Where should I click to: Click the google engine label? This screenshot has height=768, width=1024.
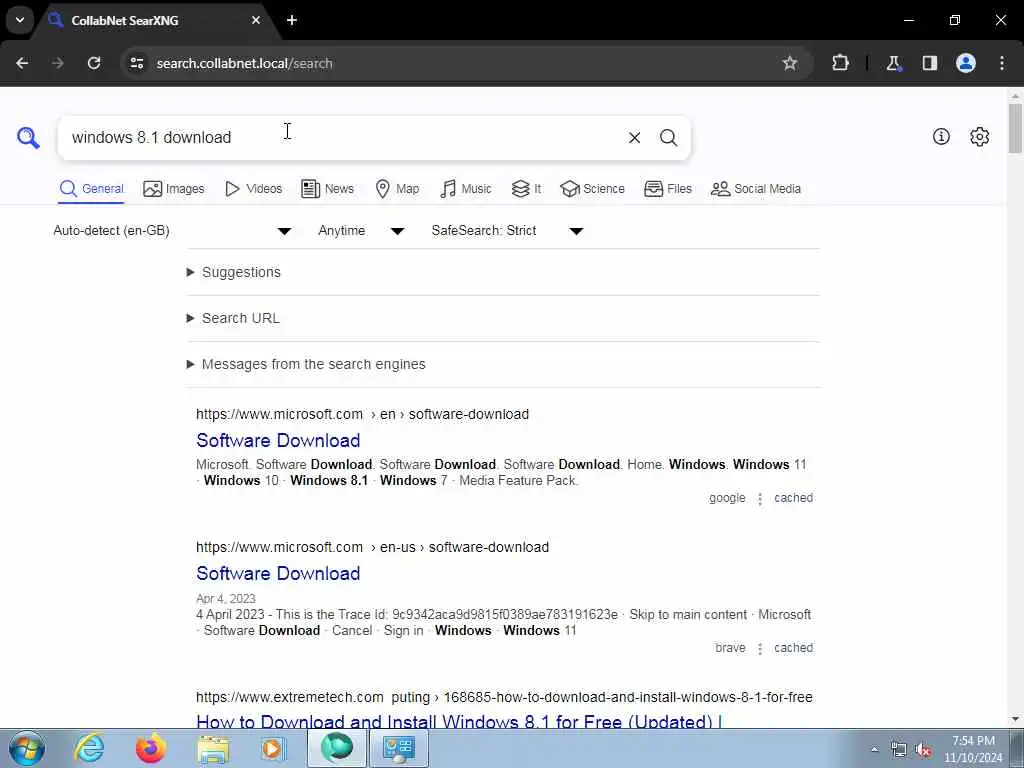point(727,498)
